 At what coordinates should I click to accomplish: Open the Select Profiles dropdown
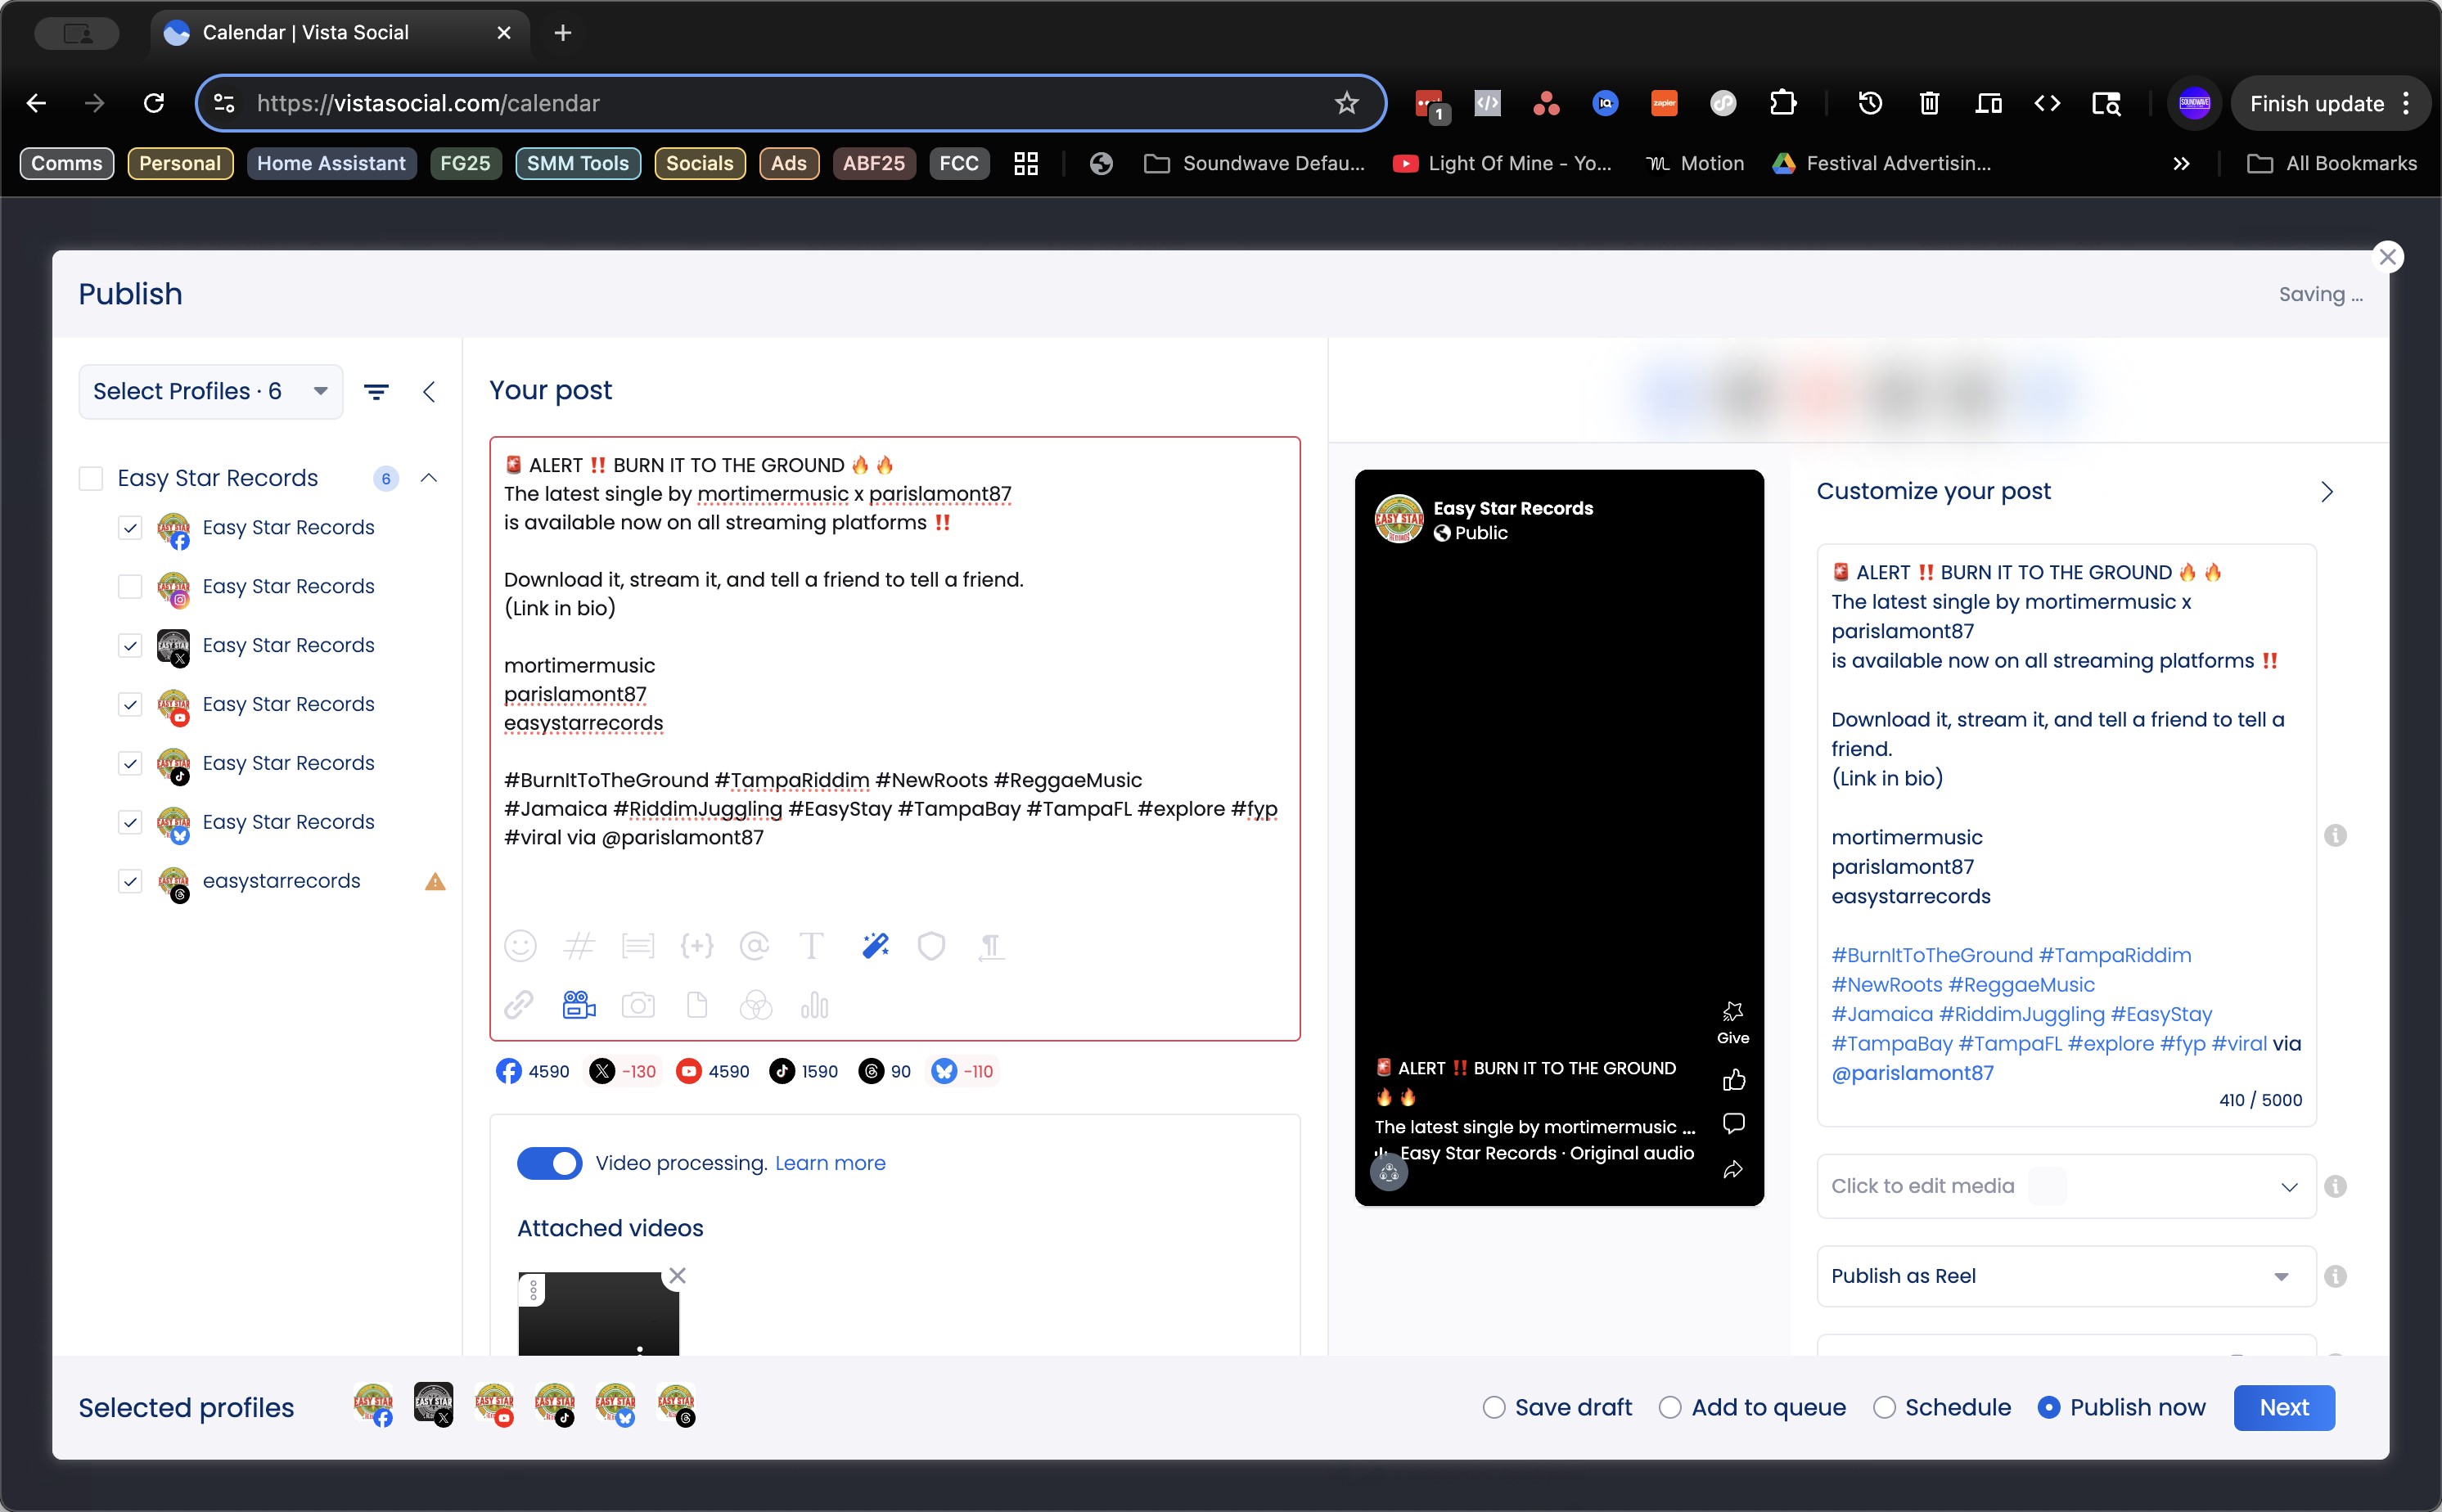pos(210,392)
